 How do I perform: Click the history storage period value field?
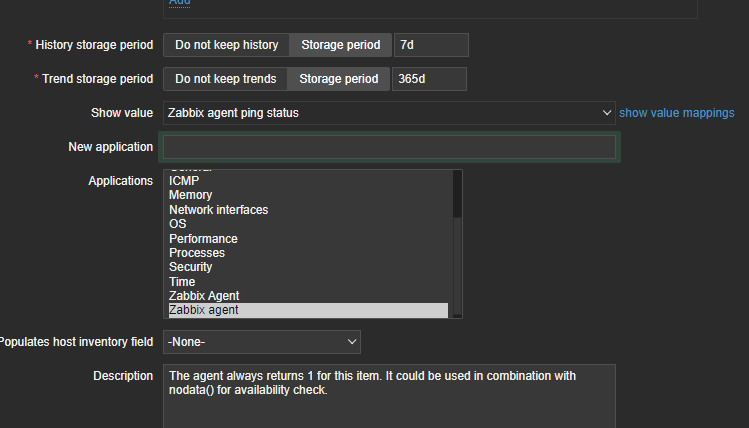430,45
